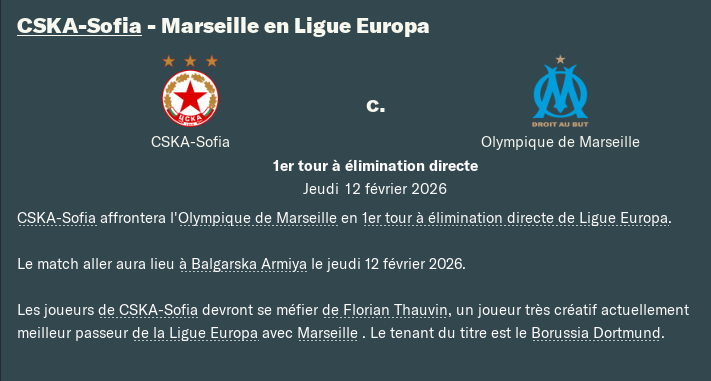Open the Borussia Dortmund link
The image size is (711, 381).
pos(596,333)
